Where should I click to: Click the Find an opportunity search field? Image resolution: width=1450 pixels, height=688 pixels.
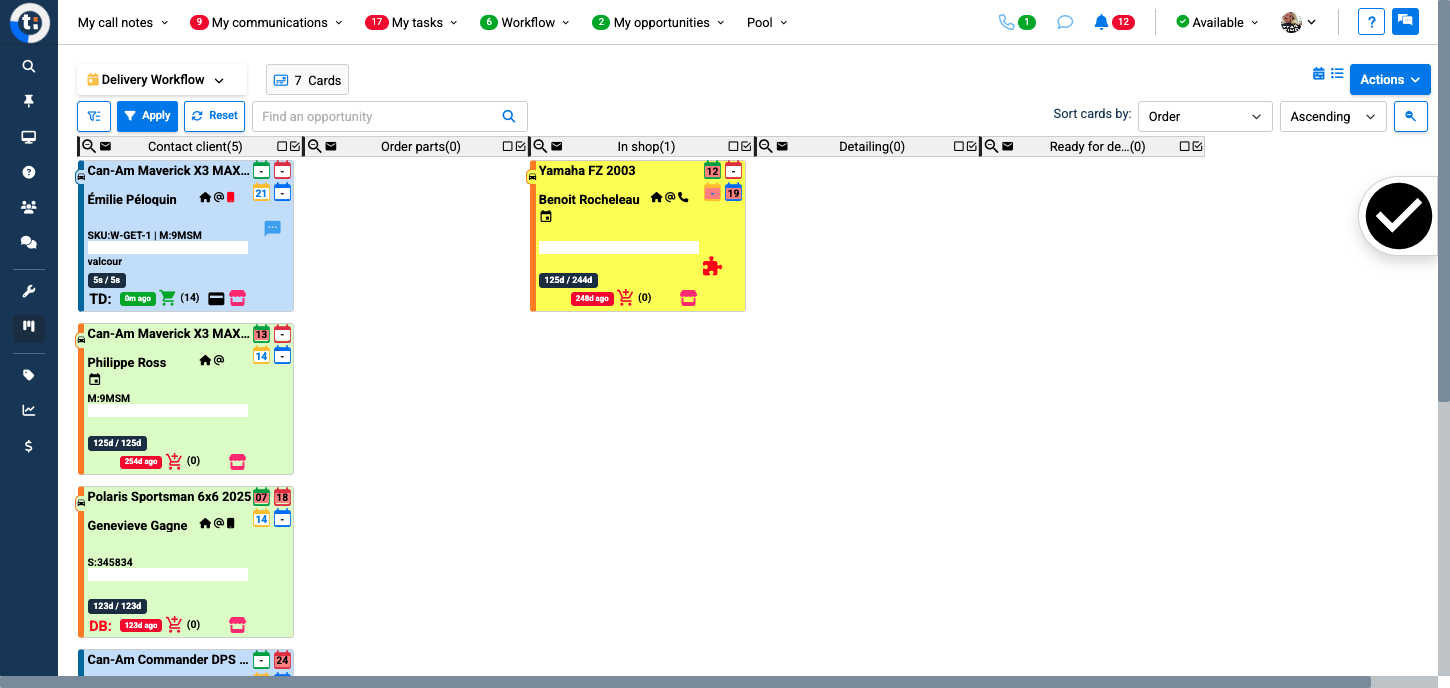[376, 117]
